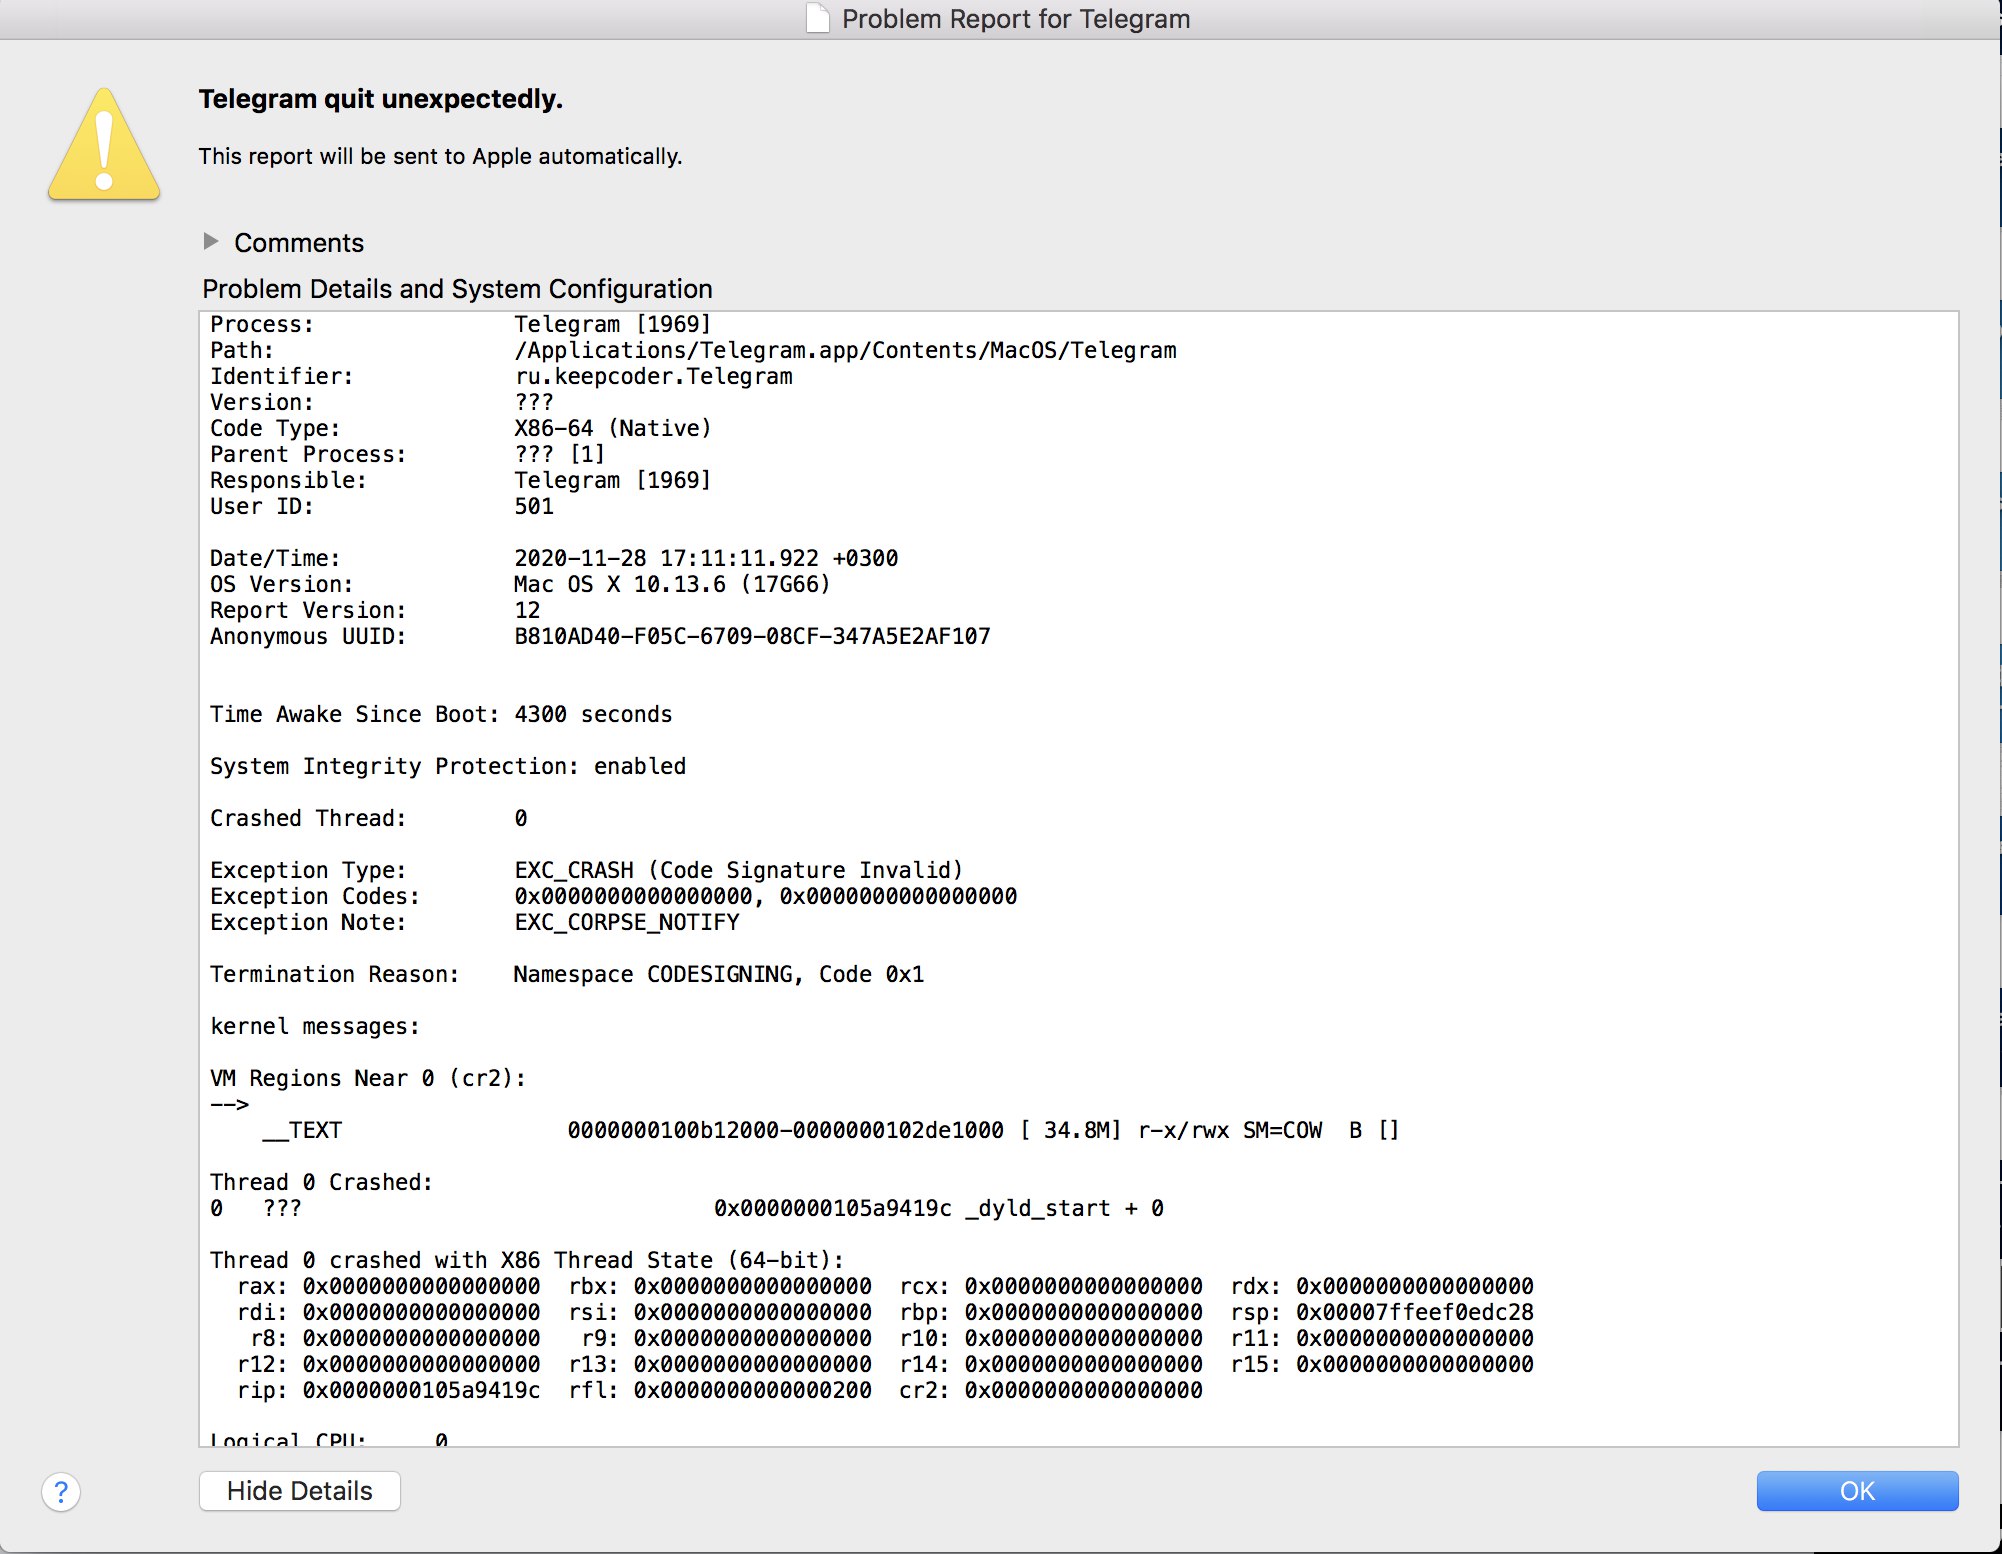The width and height of the screenshot is (2002, 1554).
Task: Click the User ID value '501'
Action: point(534,506)
